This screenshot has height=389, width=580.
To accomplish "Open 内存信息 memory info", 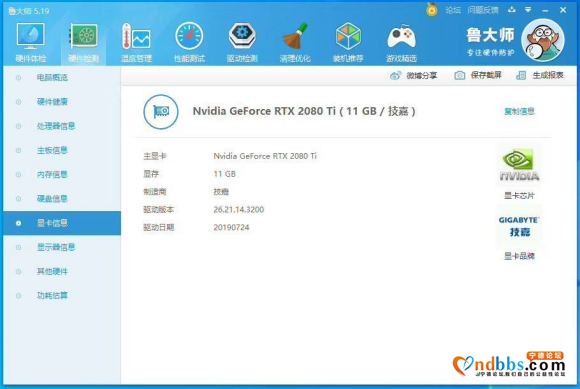I will click(52, 174).
